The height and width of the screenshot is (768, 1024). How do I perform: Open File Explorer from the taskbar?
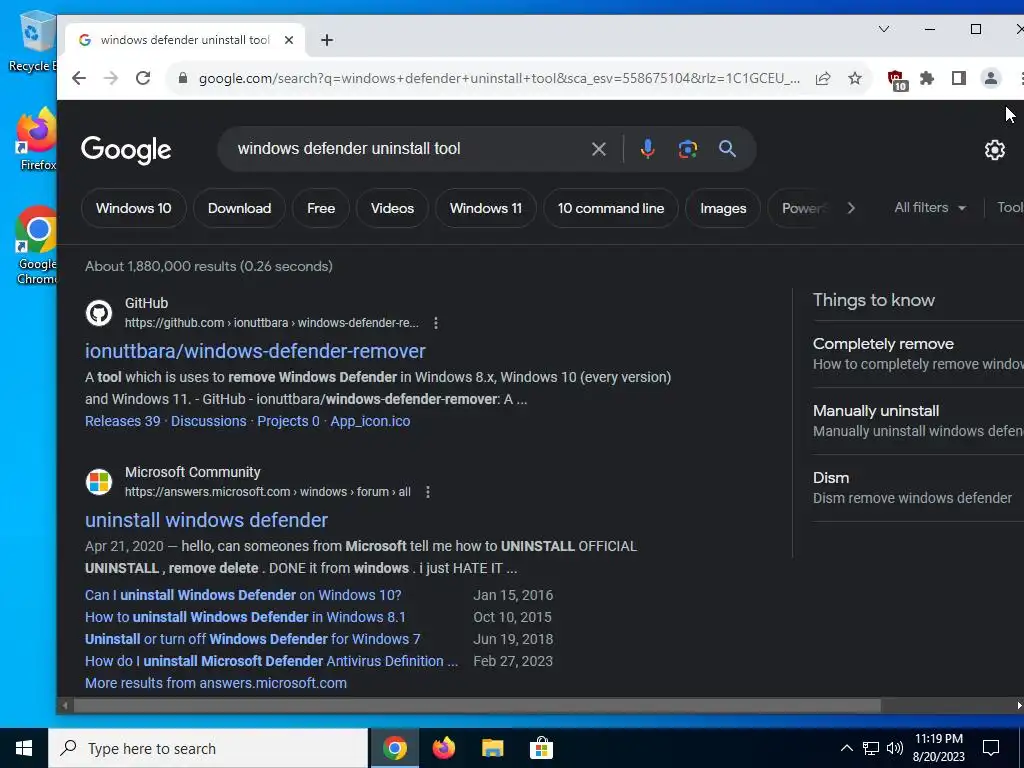[492, 748]
